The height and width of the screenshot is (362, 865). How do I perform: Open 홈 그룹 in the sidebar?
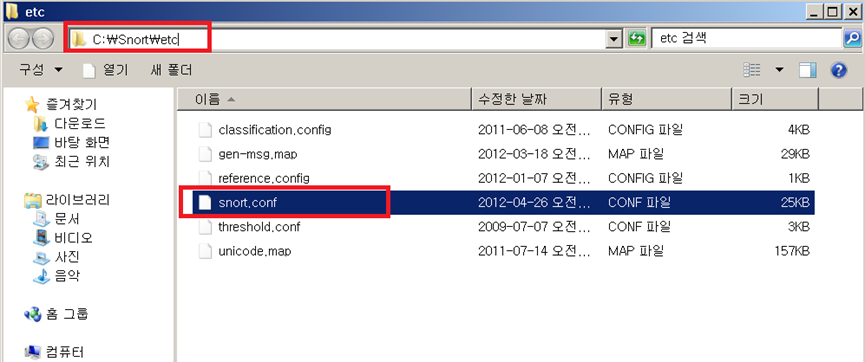coord(67,315)
